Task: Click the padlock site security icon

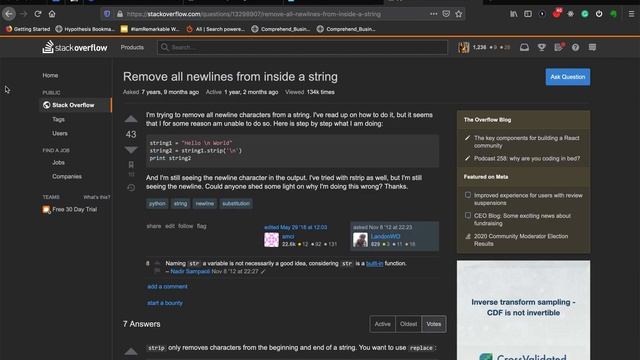Action: (120, 14)
